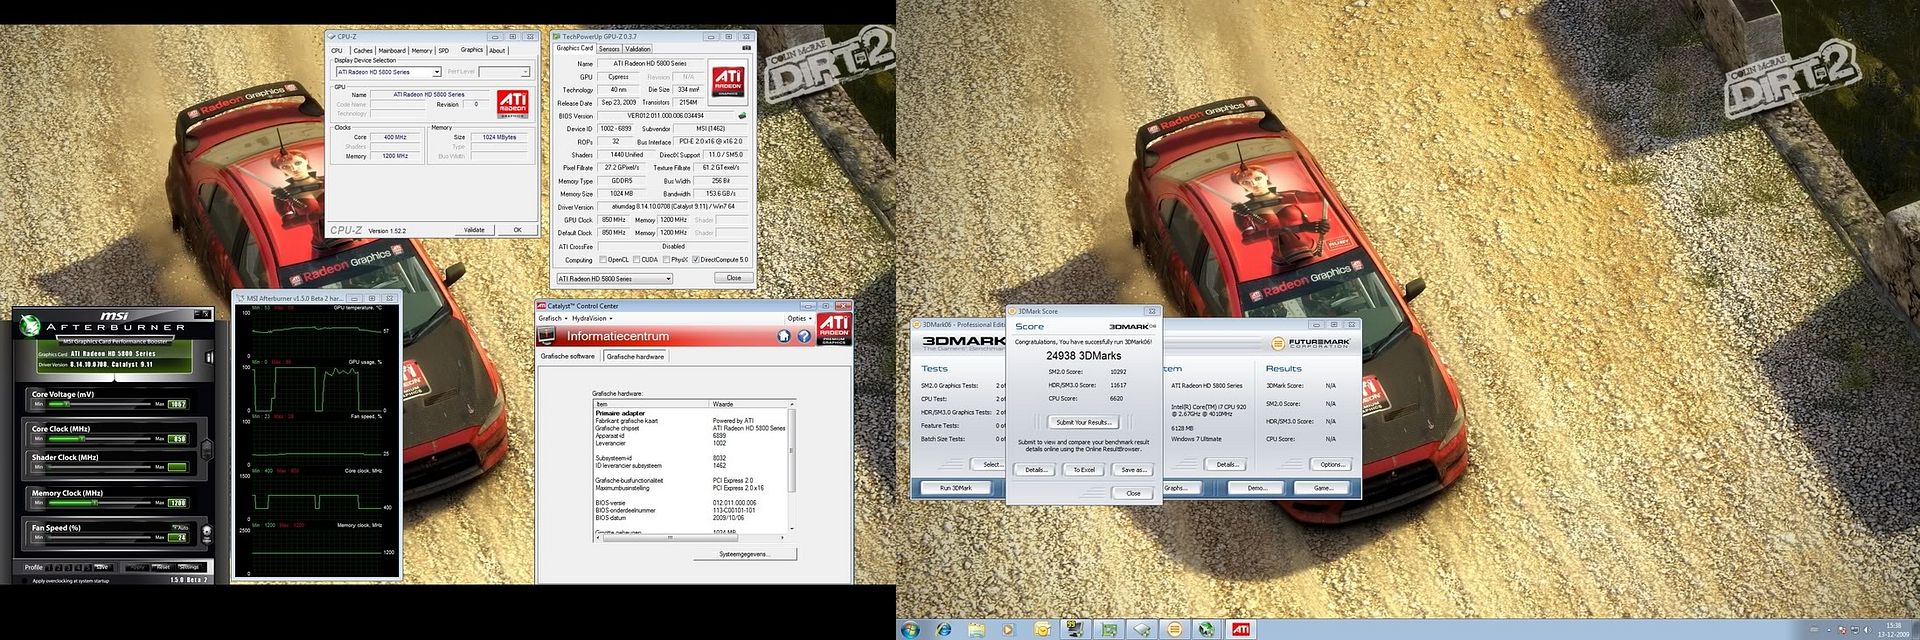Open the CPU-Z About tab

tap(497, 50)
